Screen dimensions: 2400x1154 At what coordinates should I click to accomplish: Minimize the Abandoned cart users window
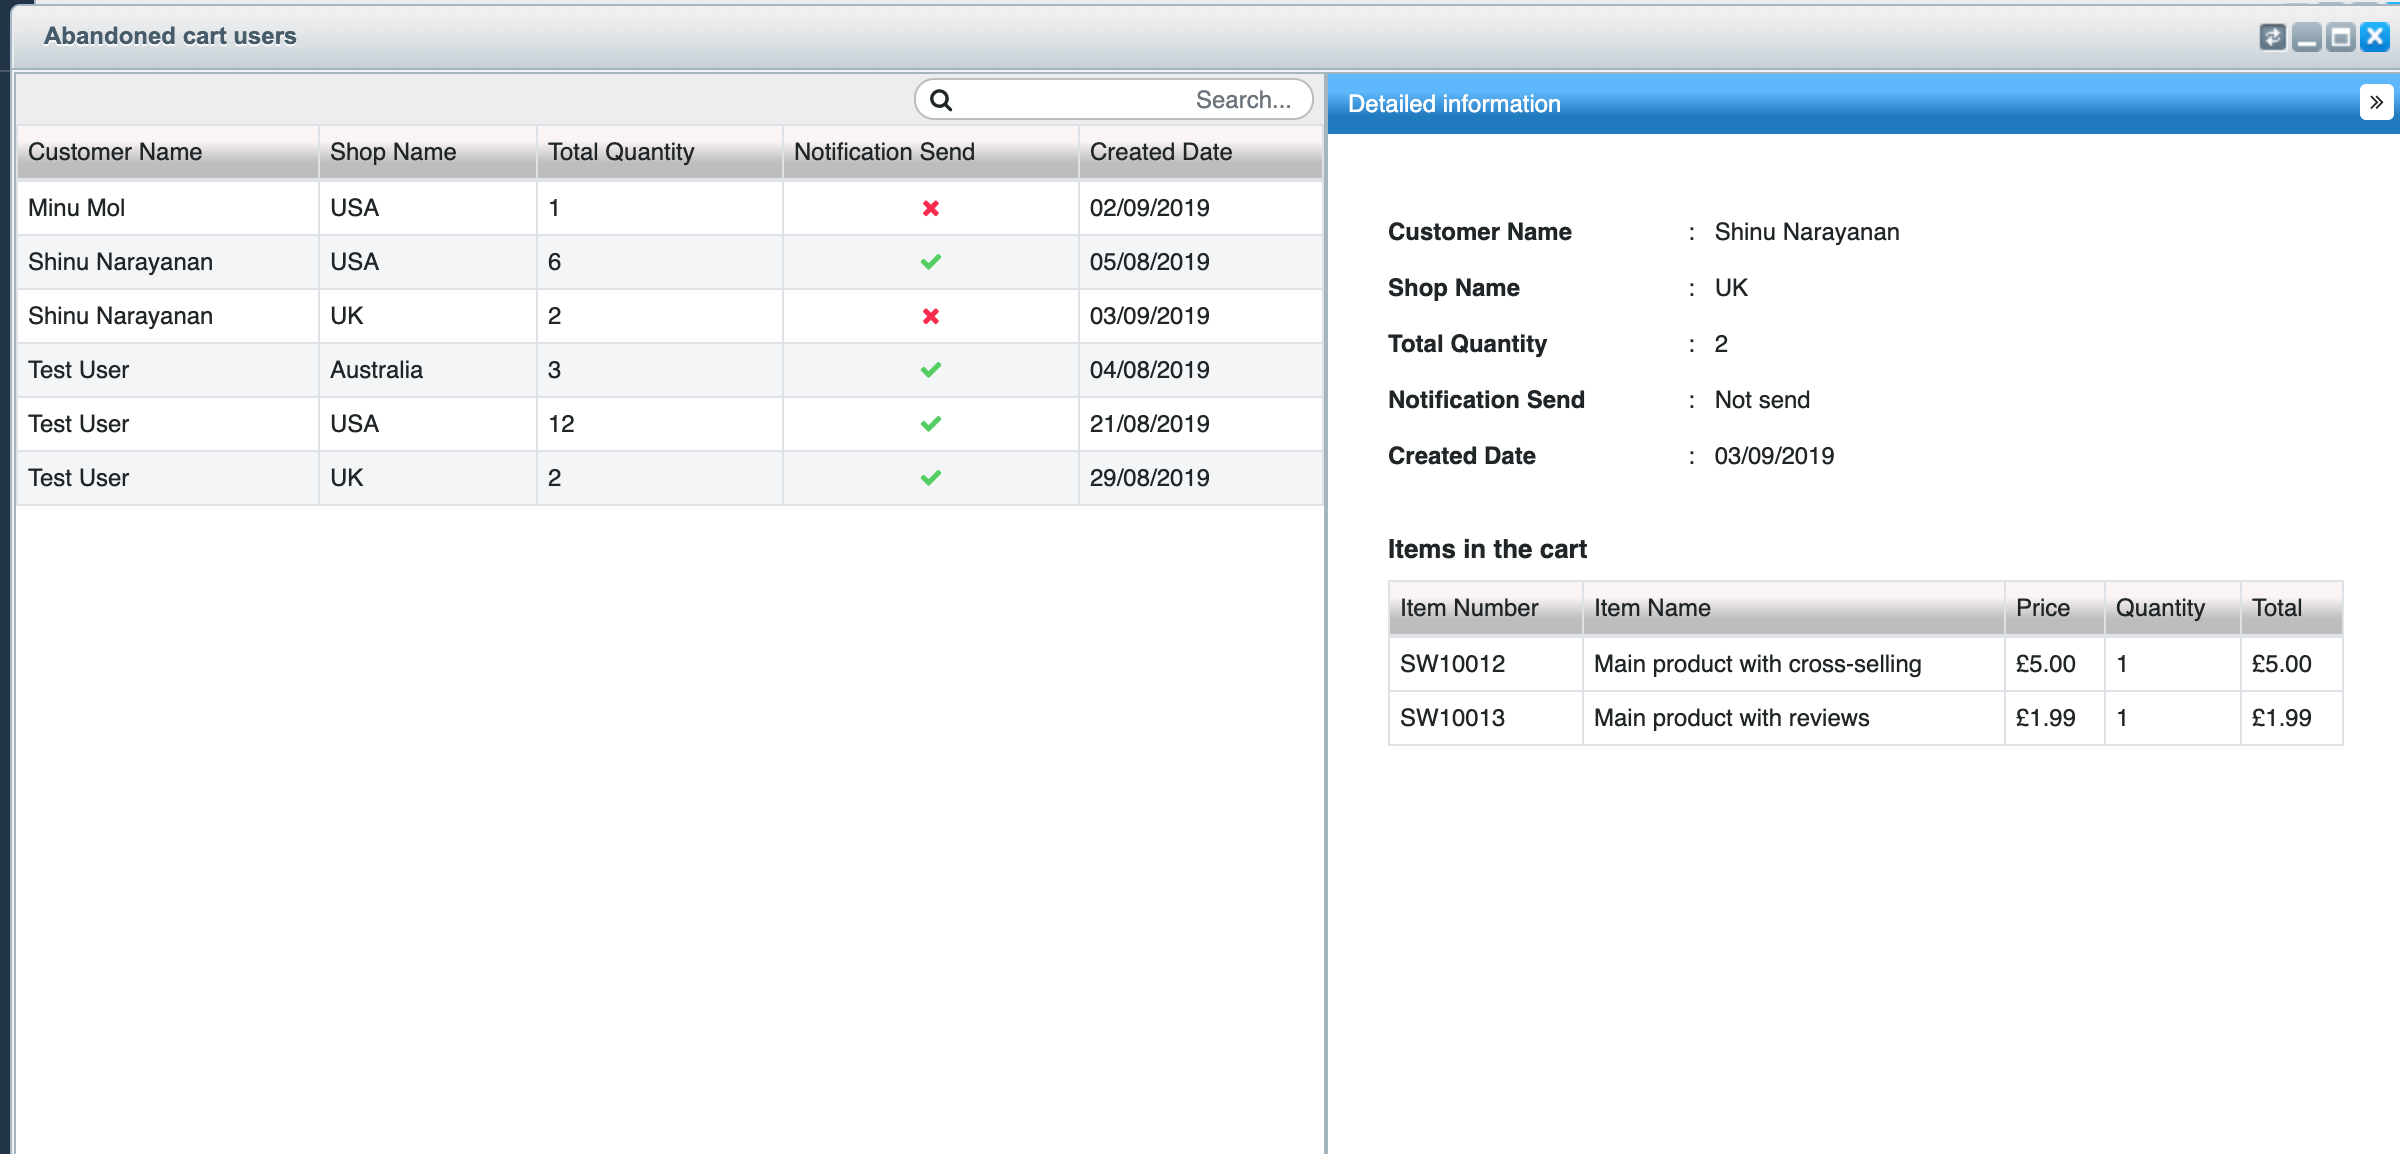pyautogui.click(x=2306, y=37)
